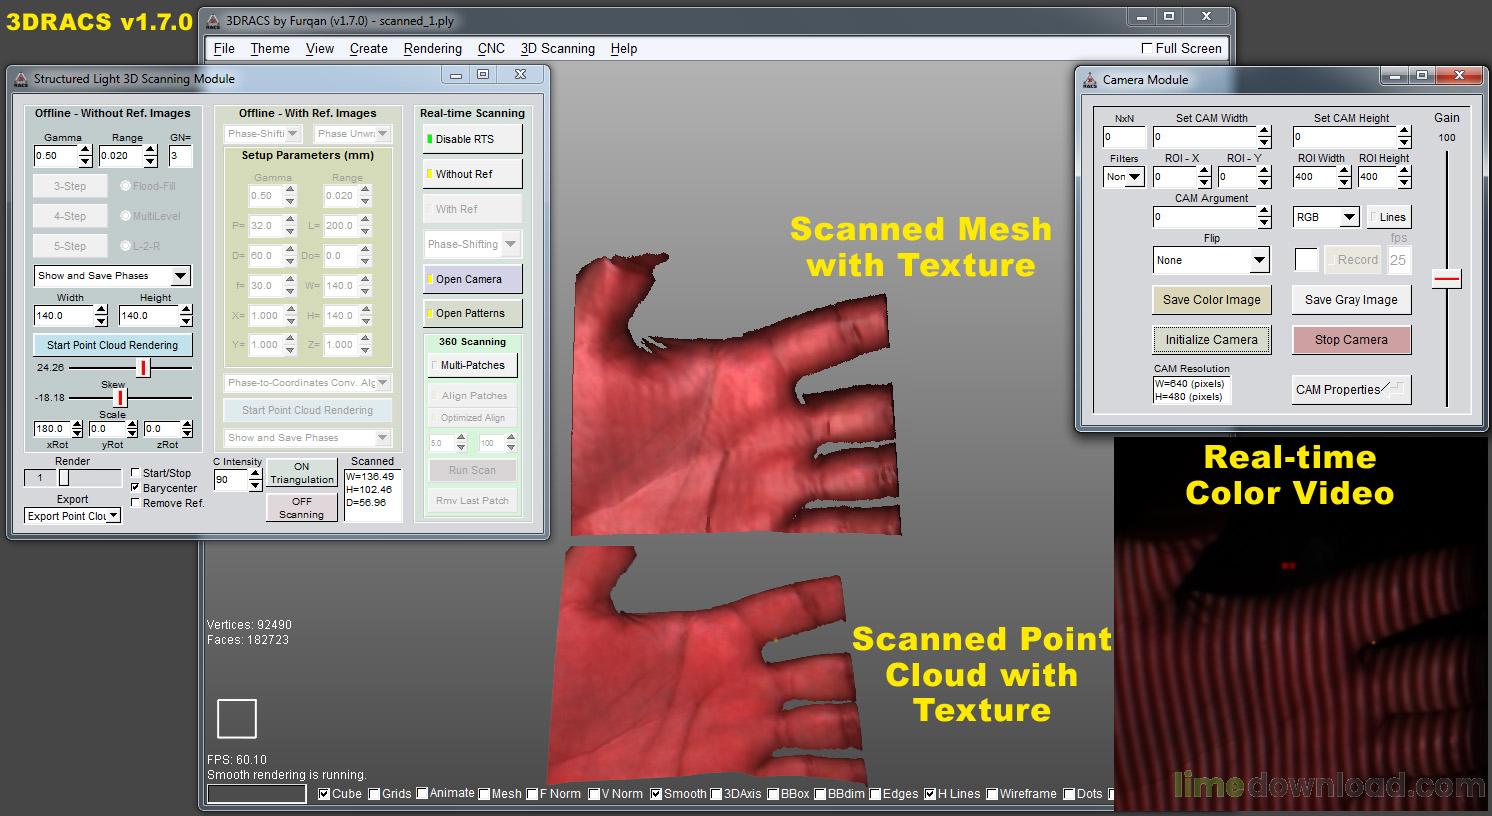
Task: Click 3DRACS logo icon in Camera Module title bar
Action: 1090,79
